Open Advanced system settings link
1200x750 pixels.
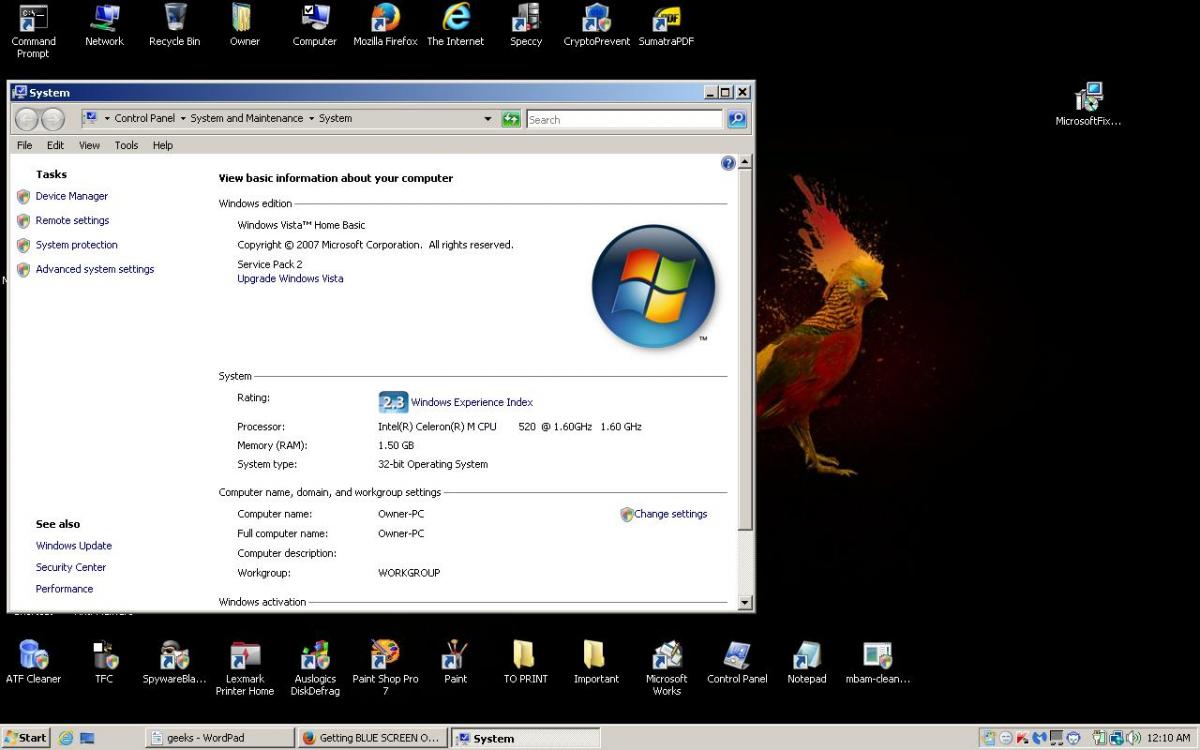point(95,269)
